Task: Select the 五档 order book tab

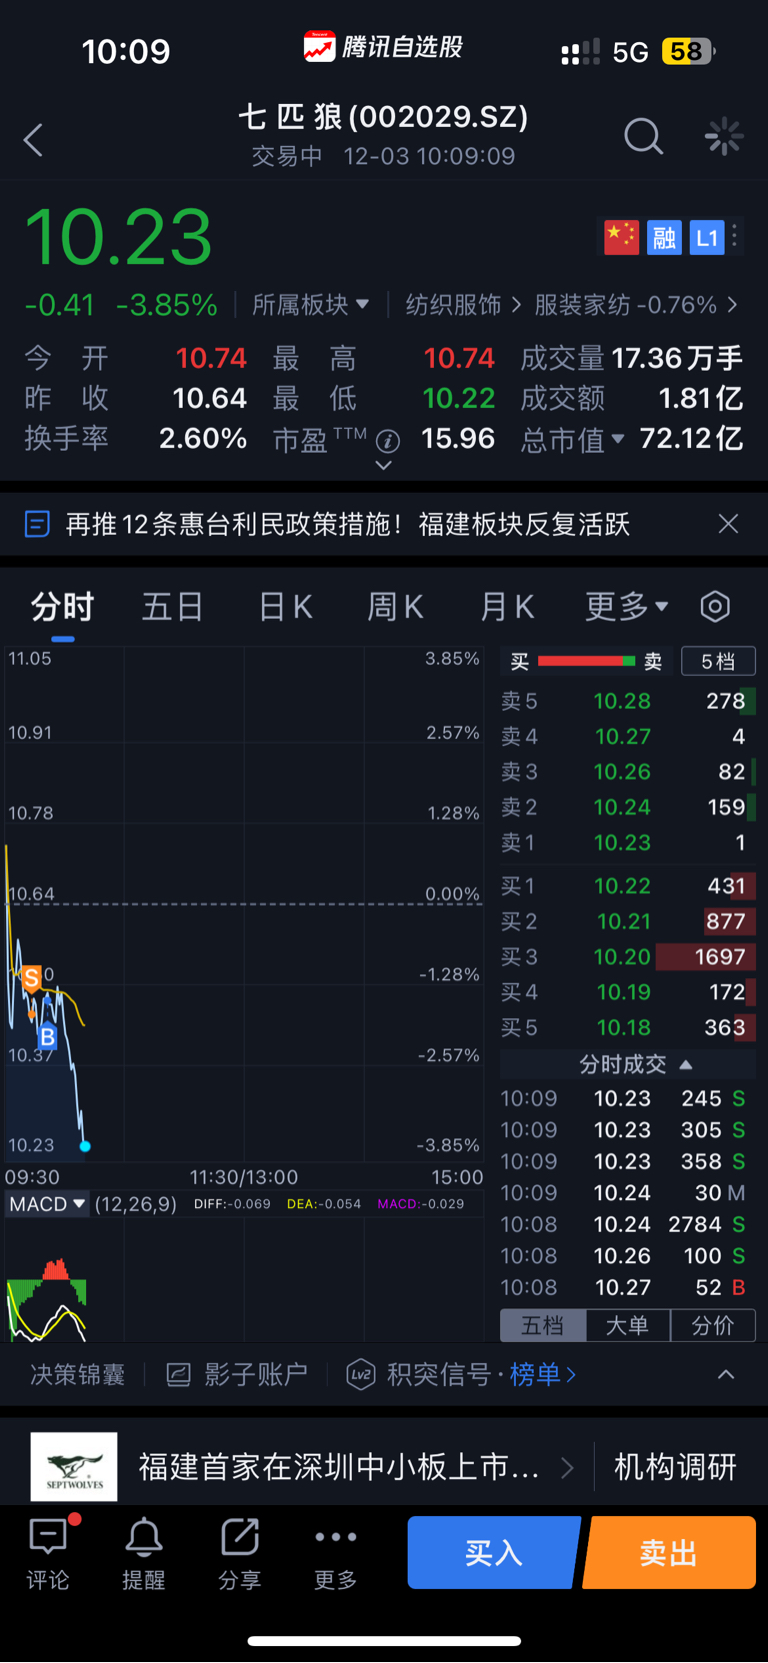Action: coord(542,1325)
